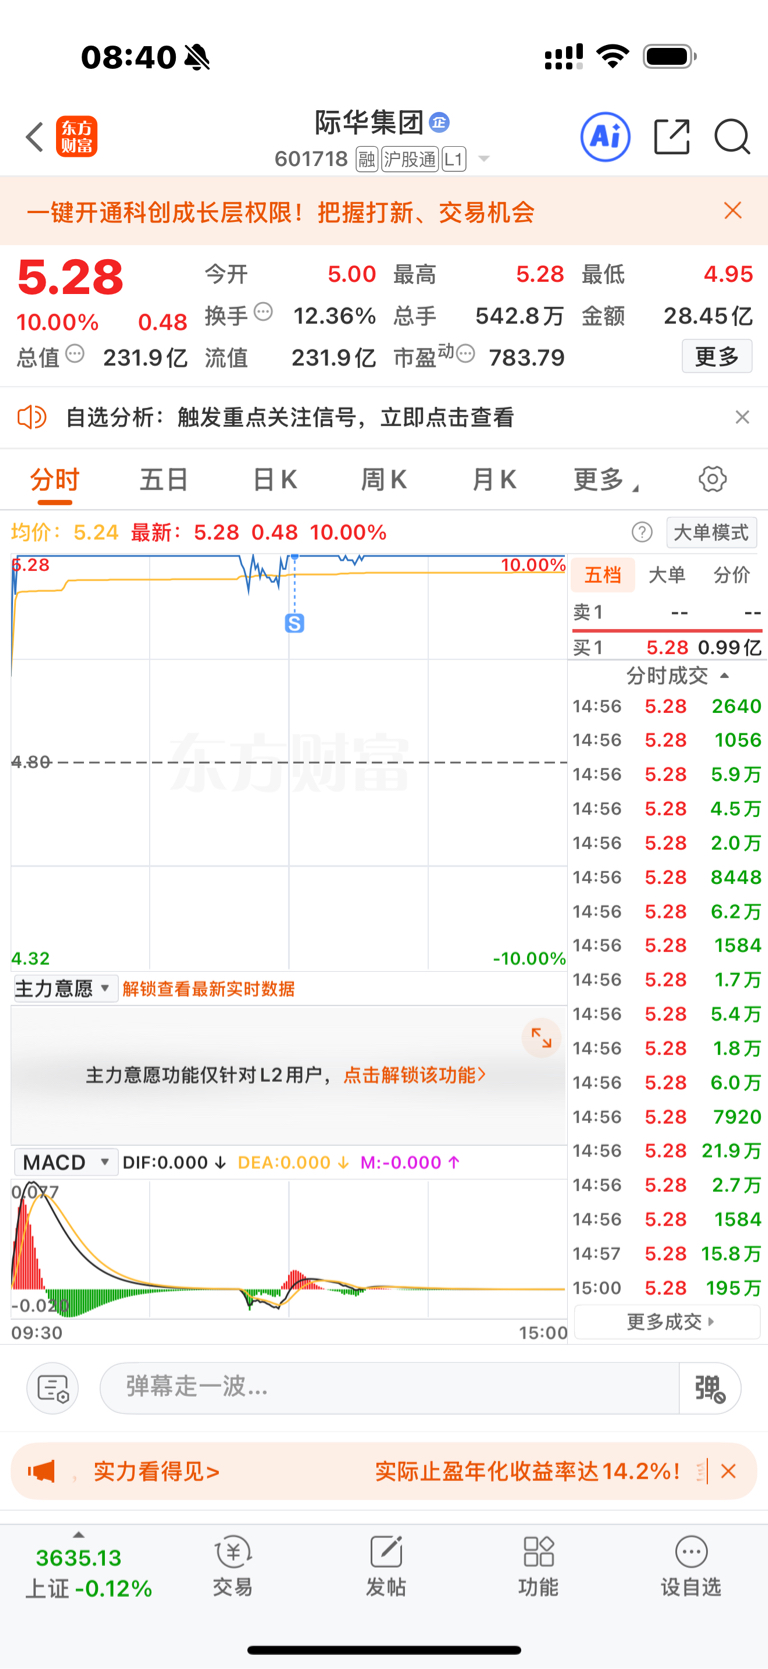
Task: Select the 五档 order book tab
Action: [603, 575]
